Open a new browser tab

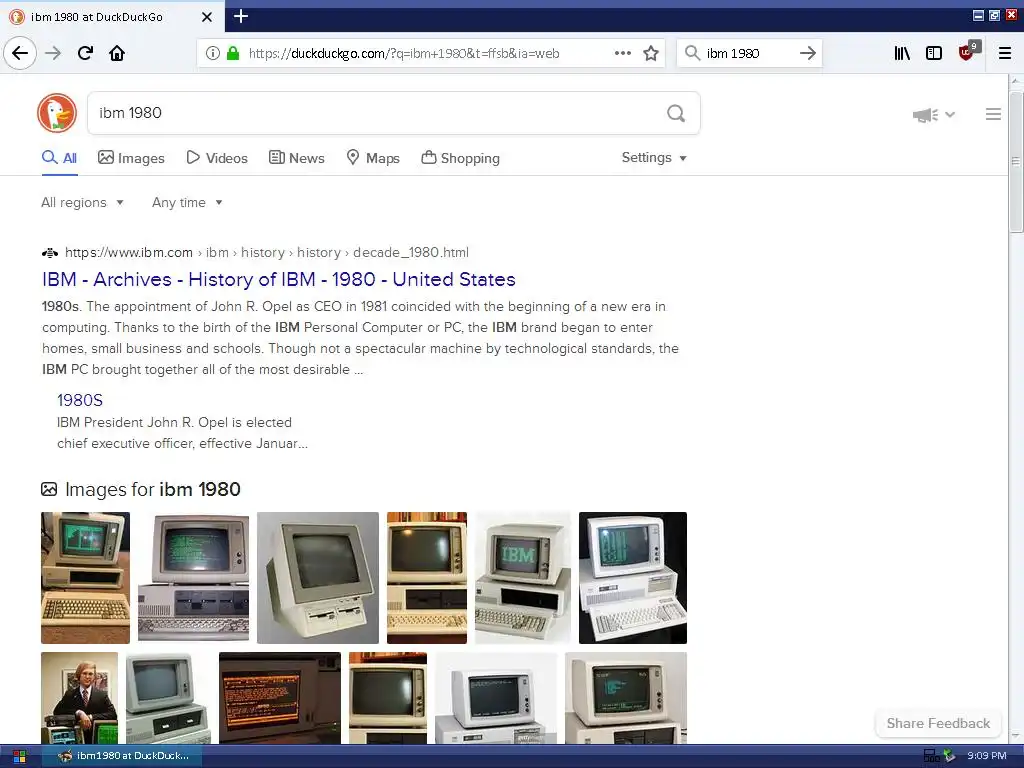241,16
